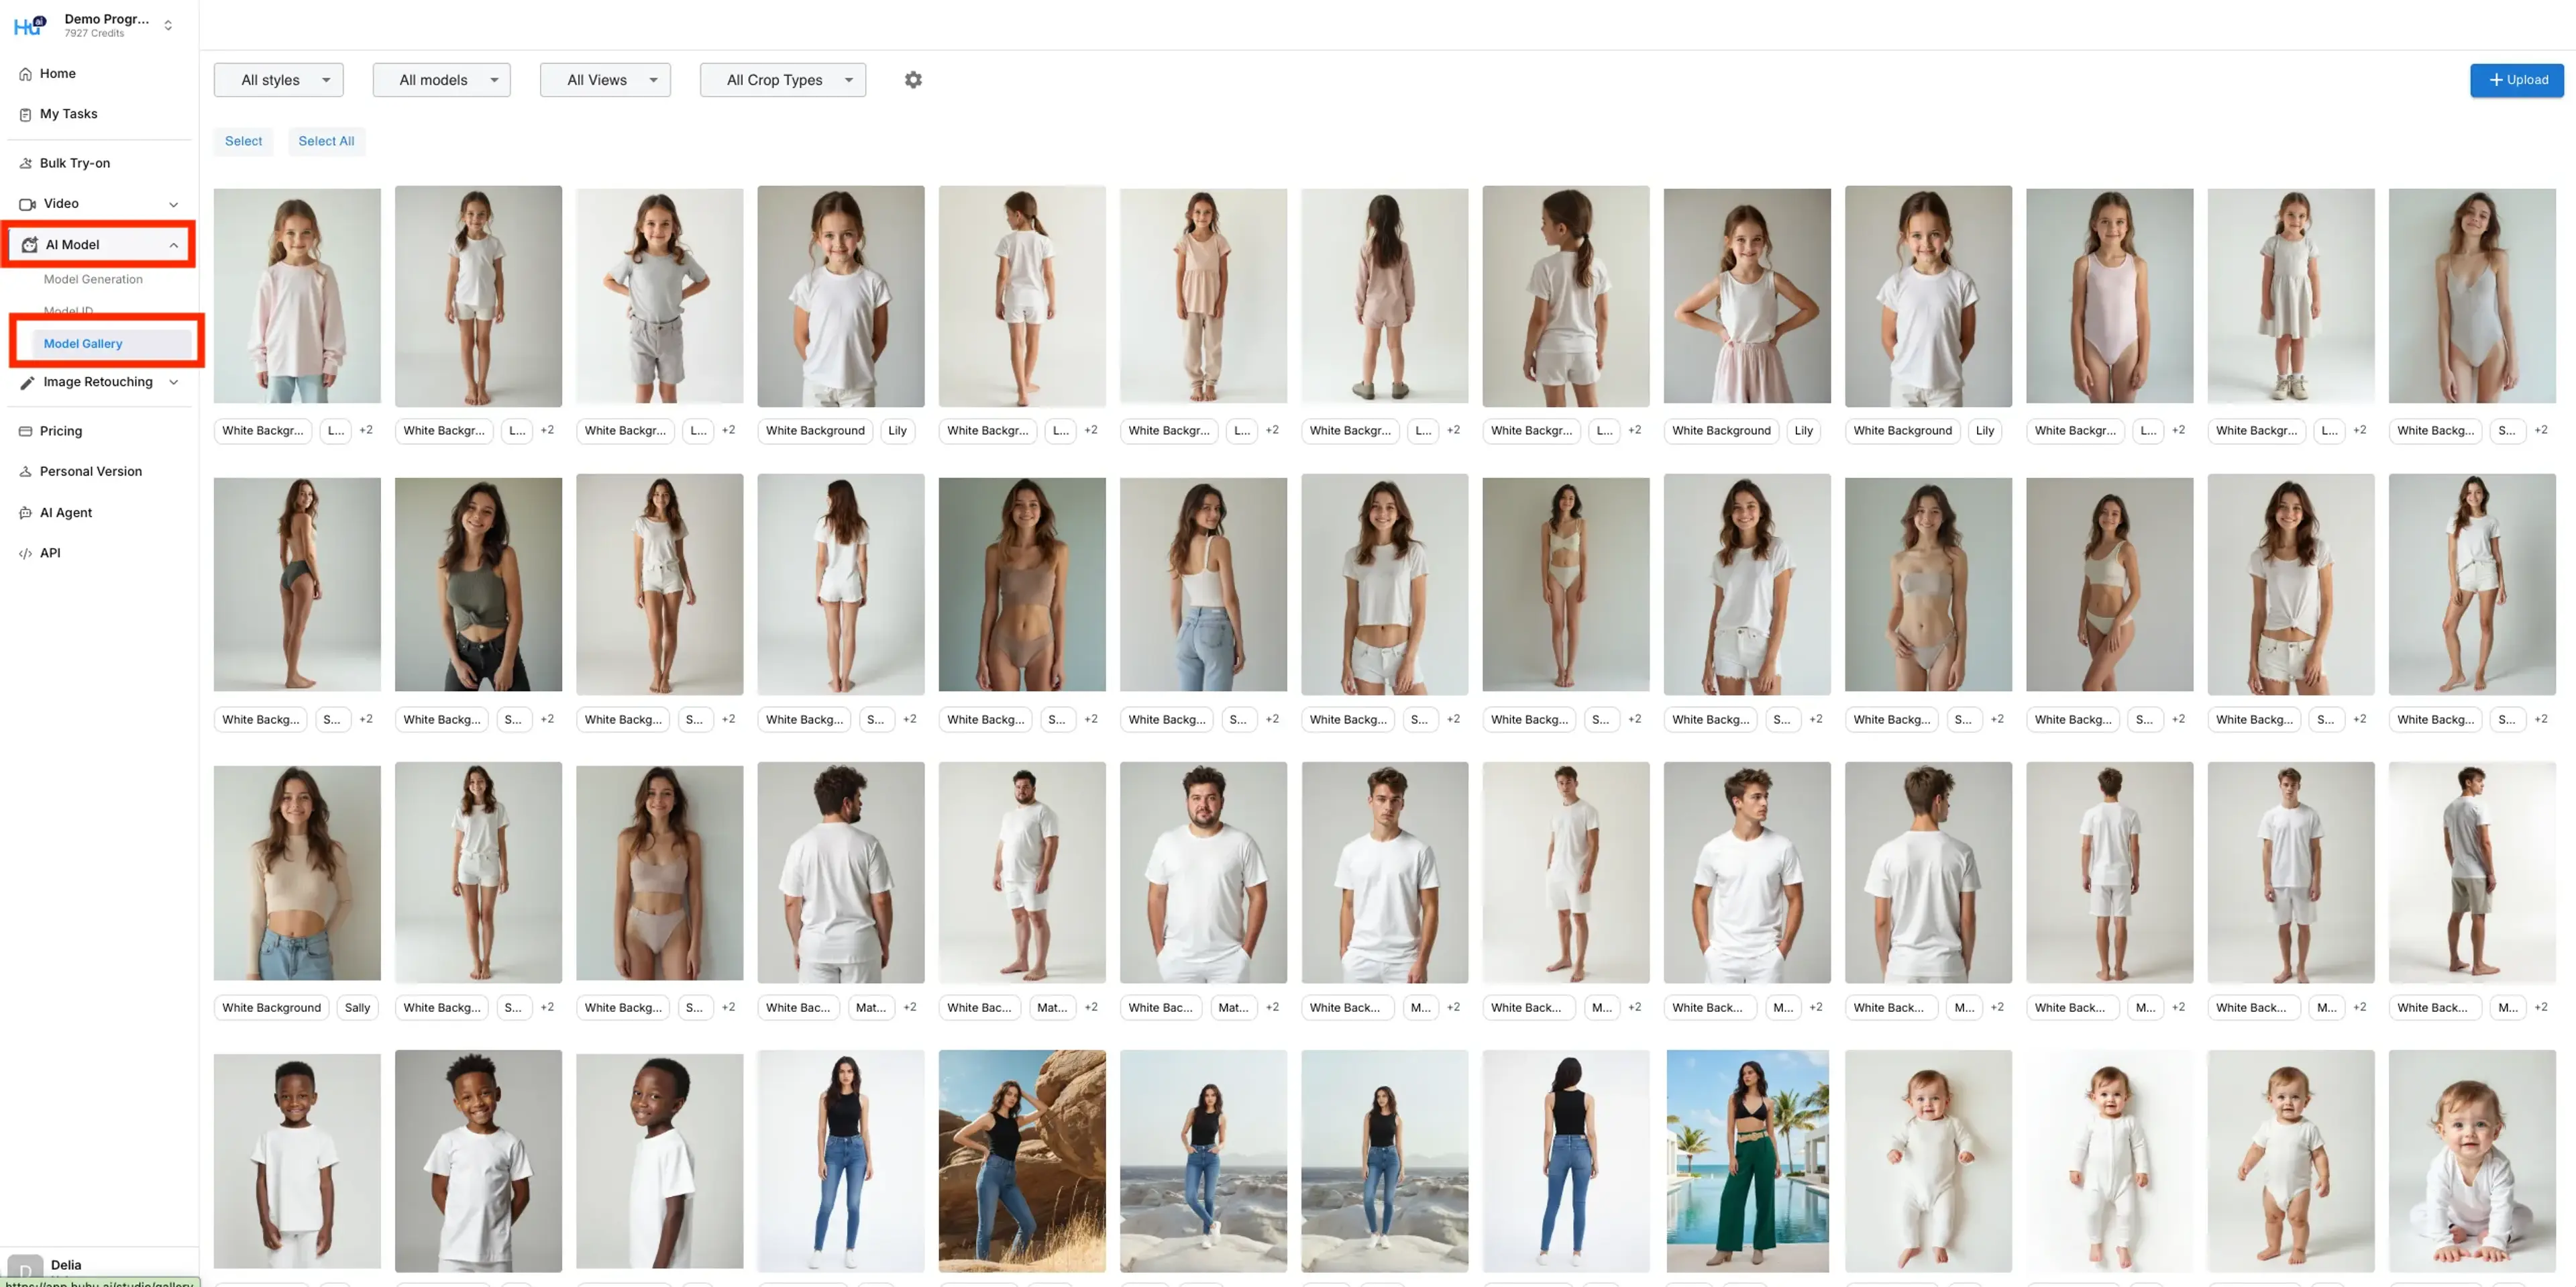Click the Pricing card icon

pos(26,431)
